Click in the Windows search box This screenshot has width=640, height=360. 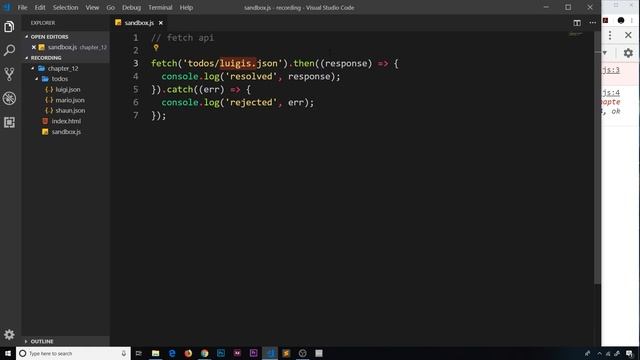[73, 353]
